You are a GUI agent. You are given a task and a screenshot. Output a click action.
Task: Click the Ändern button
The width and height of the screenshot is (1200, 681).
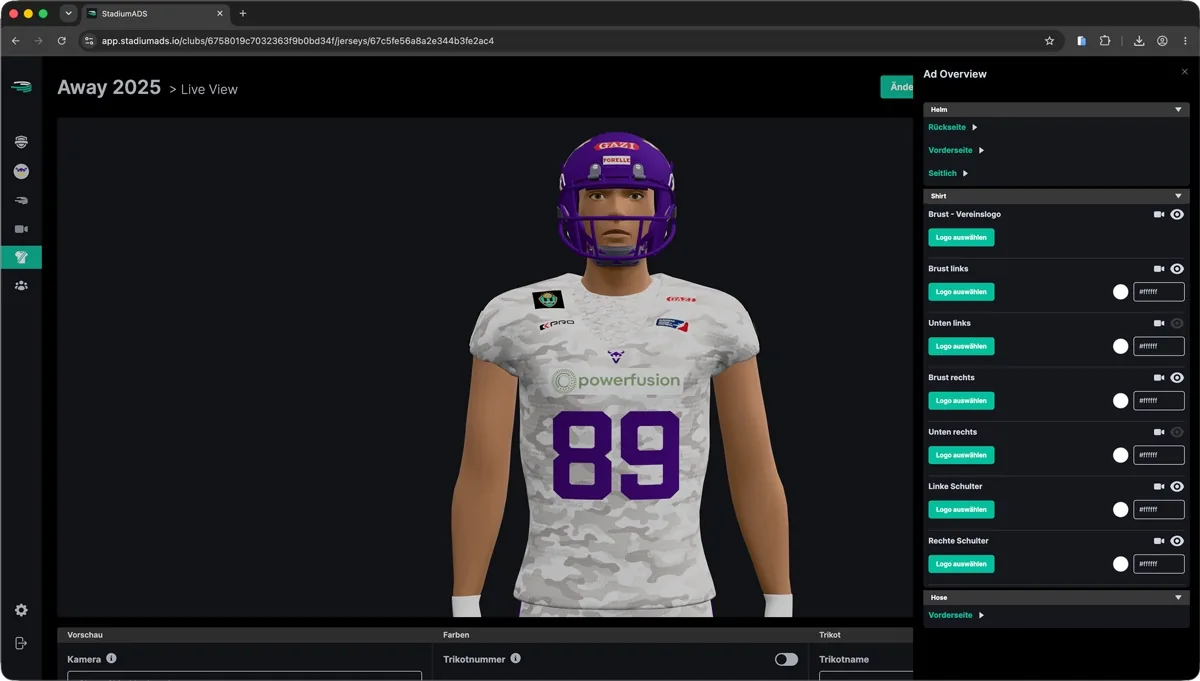(897, 87)
